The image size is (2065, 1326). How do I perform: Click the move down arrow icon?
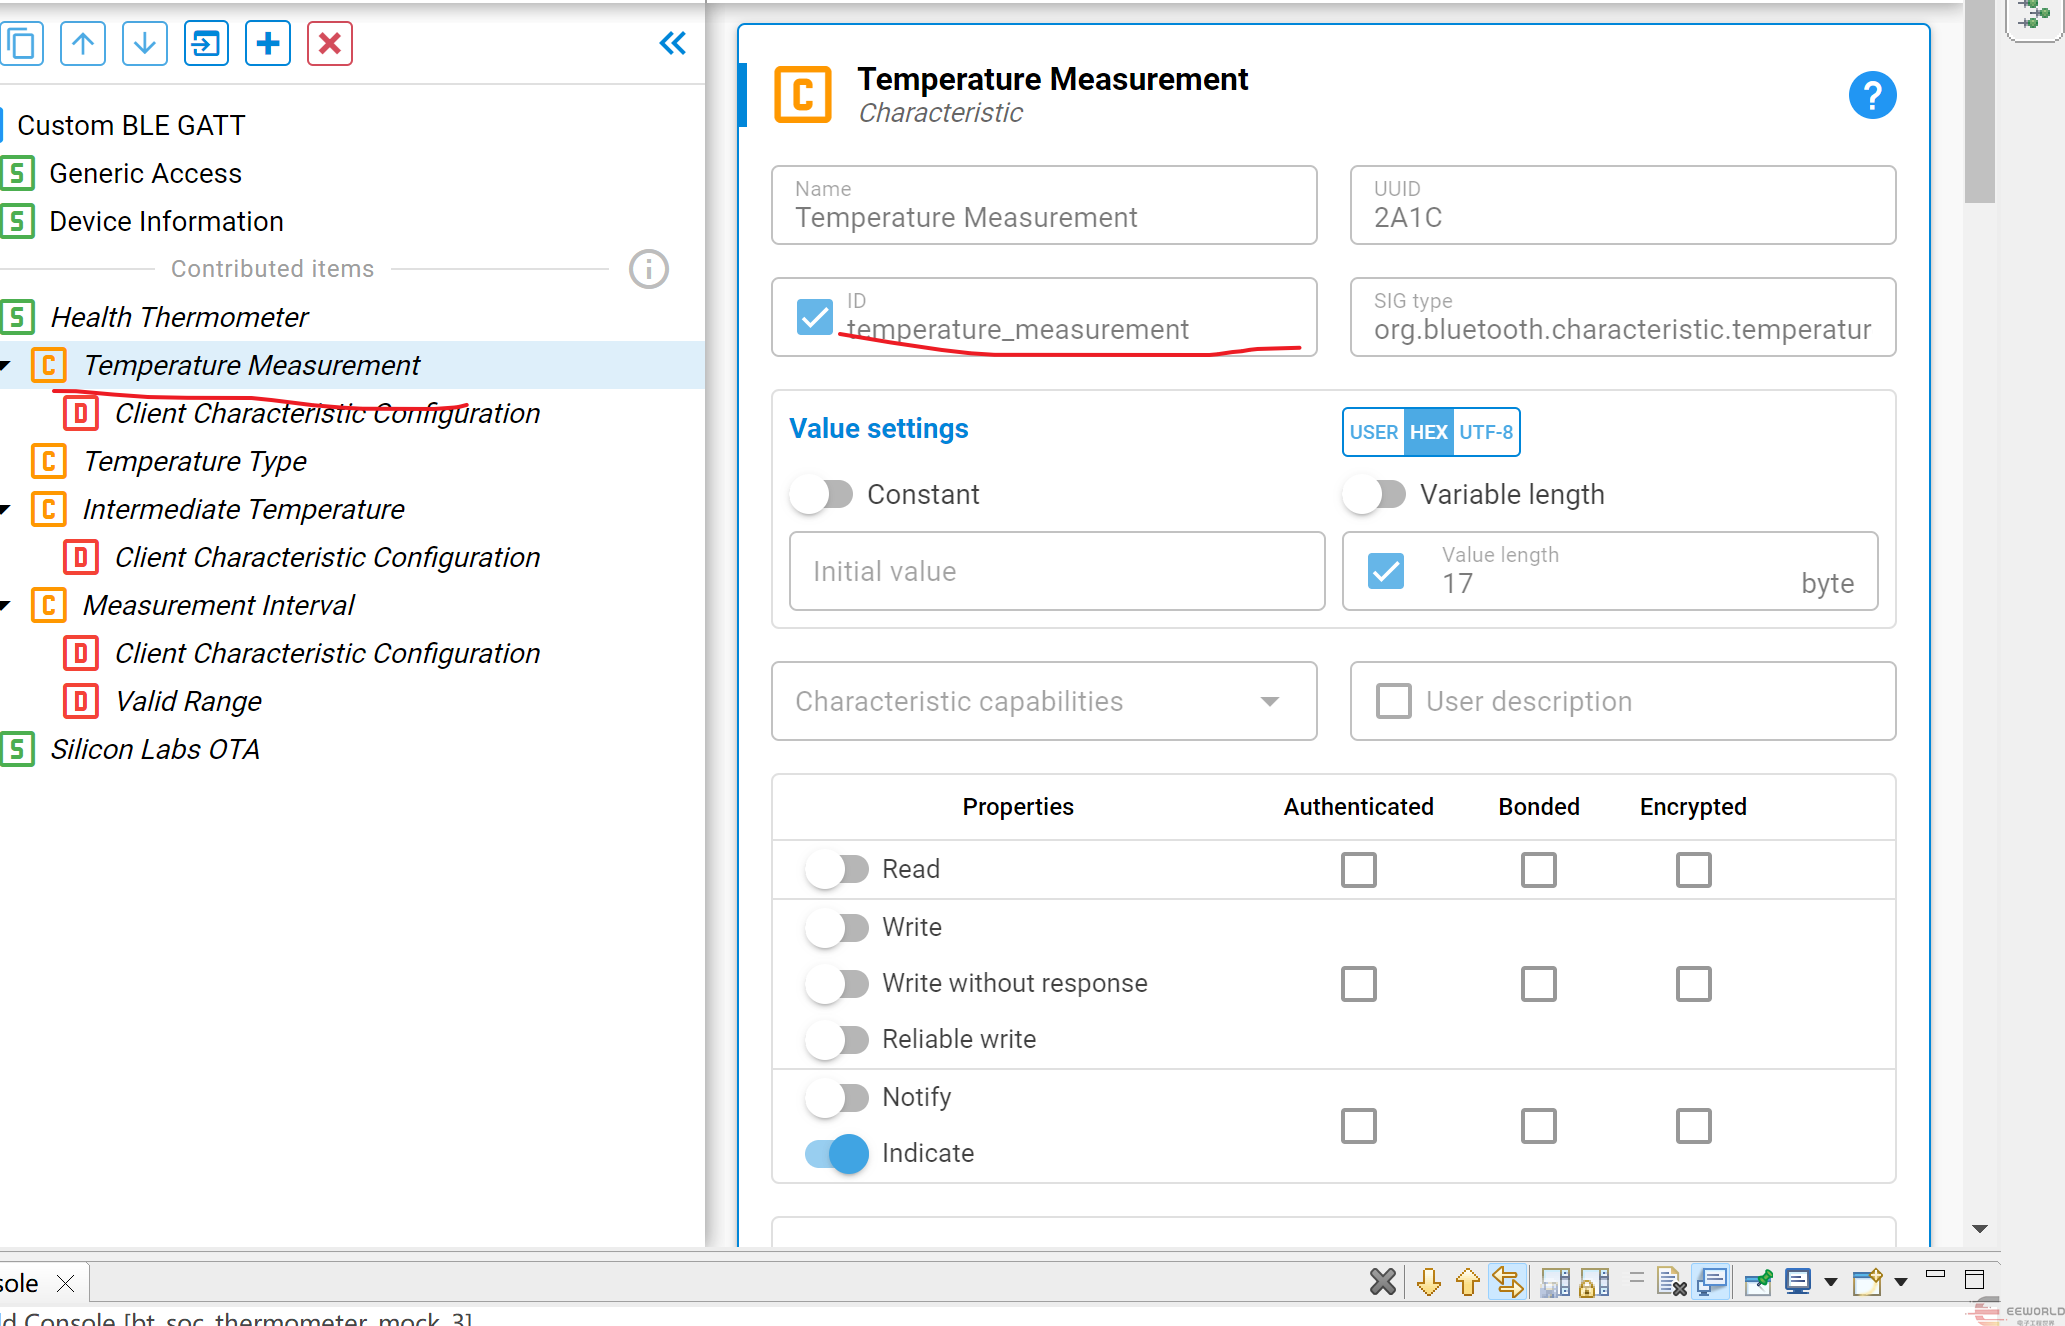pos(145,44)
